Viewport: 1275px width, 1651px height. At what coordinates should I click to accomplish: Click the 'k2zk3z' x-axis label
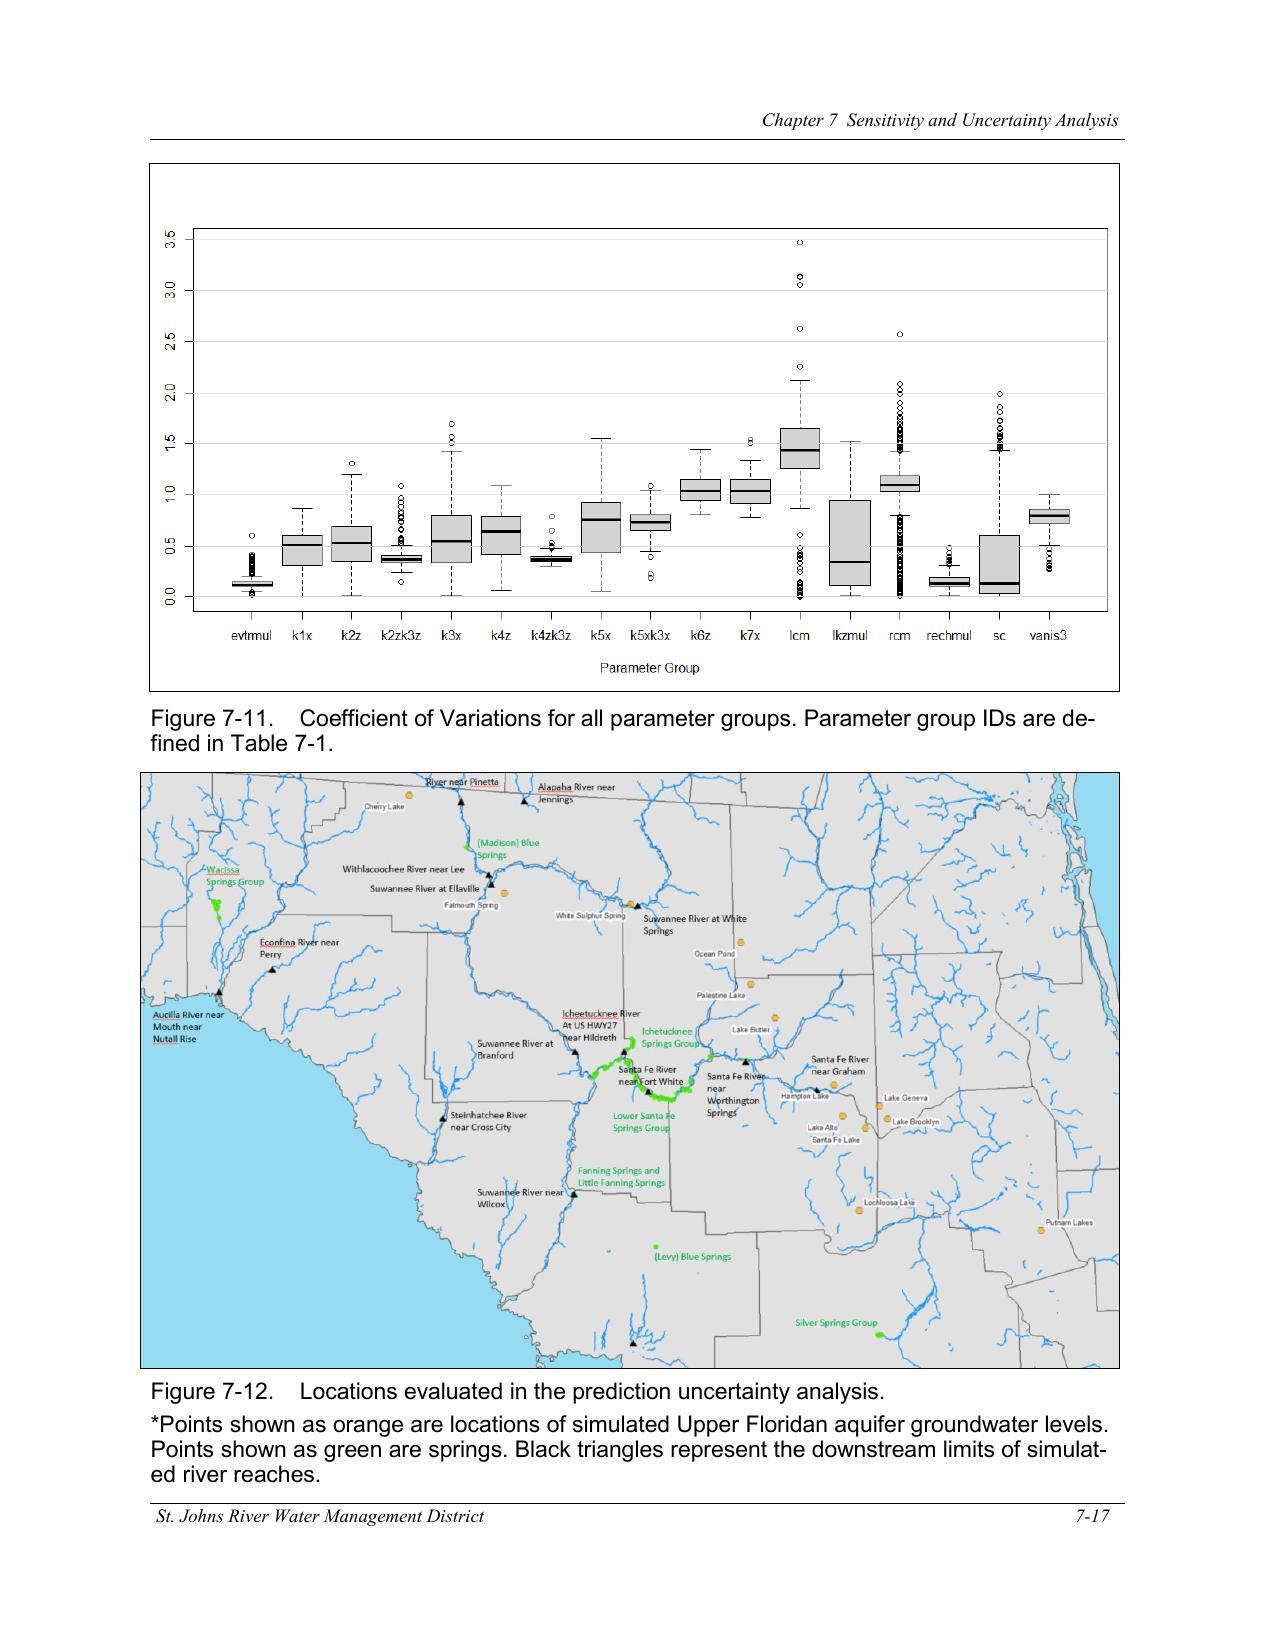pos(401,636)
